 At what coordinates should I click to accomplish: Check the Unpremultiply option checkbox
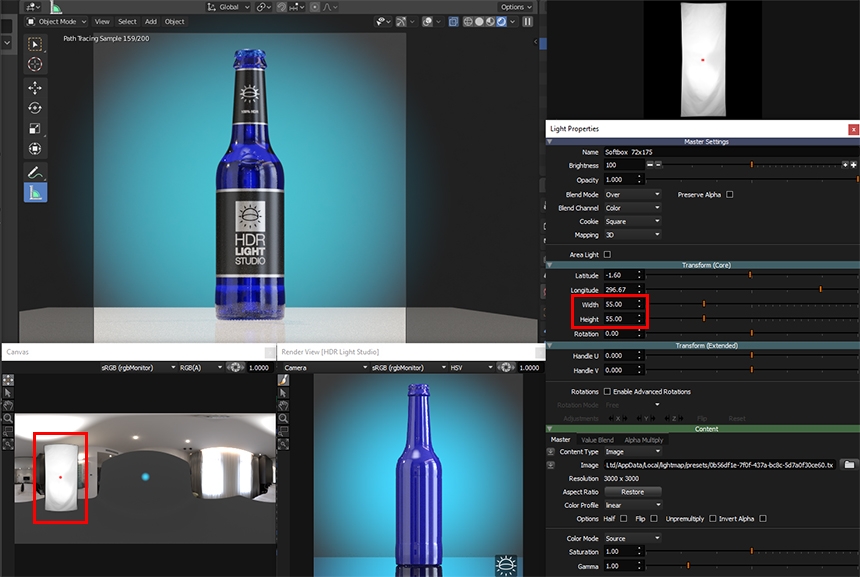[712, 518]
